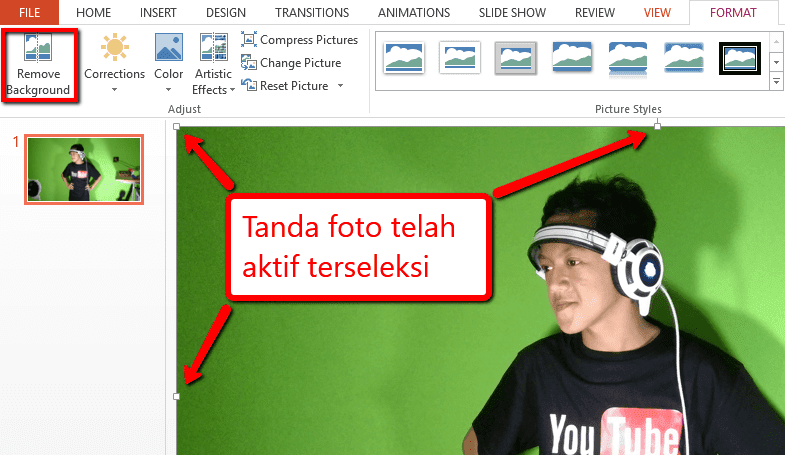
Task: Select slide 1 thumbnail
Action: (x=84, y=169)
